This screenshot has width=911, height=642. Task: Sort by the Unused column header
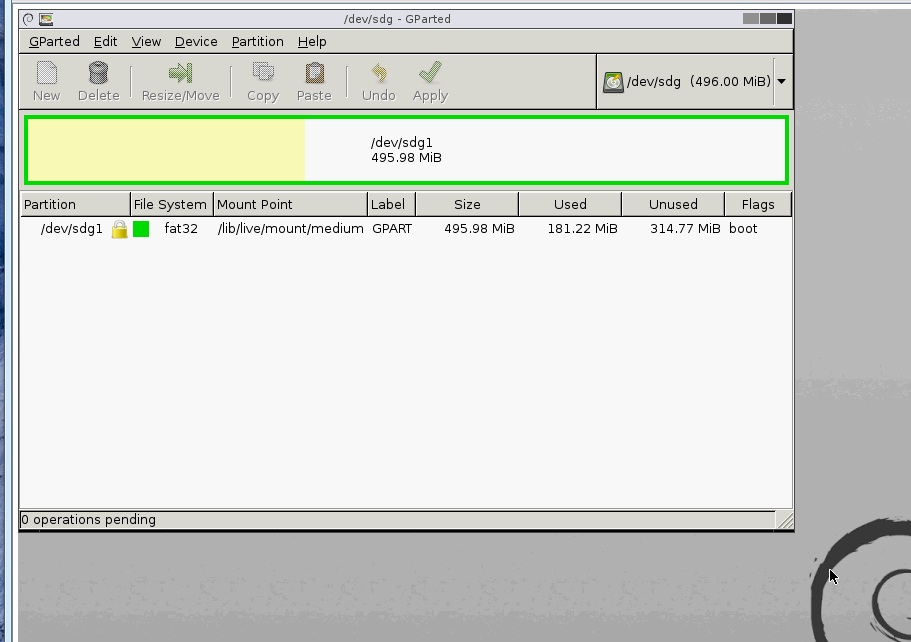[x=673, y=204]
